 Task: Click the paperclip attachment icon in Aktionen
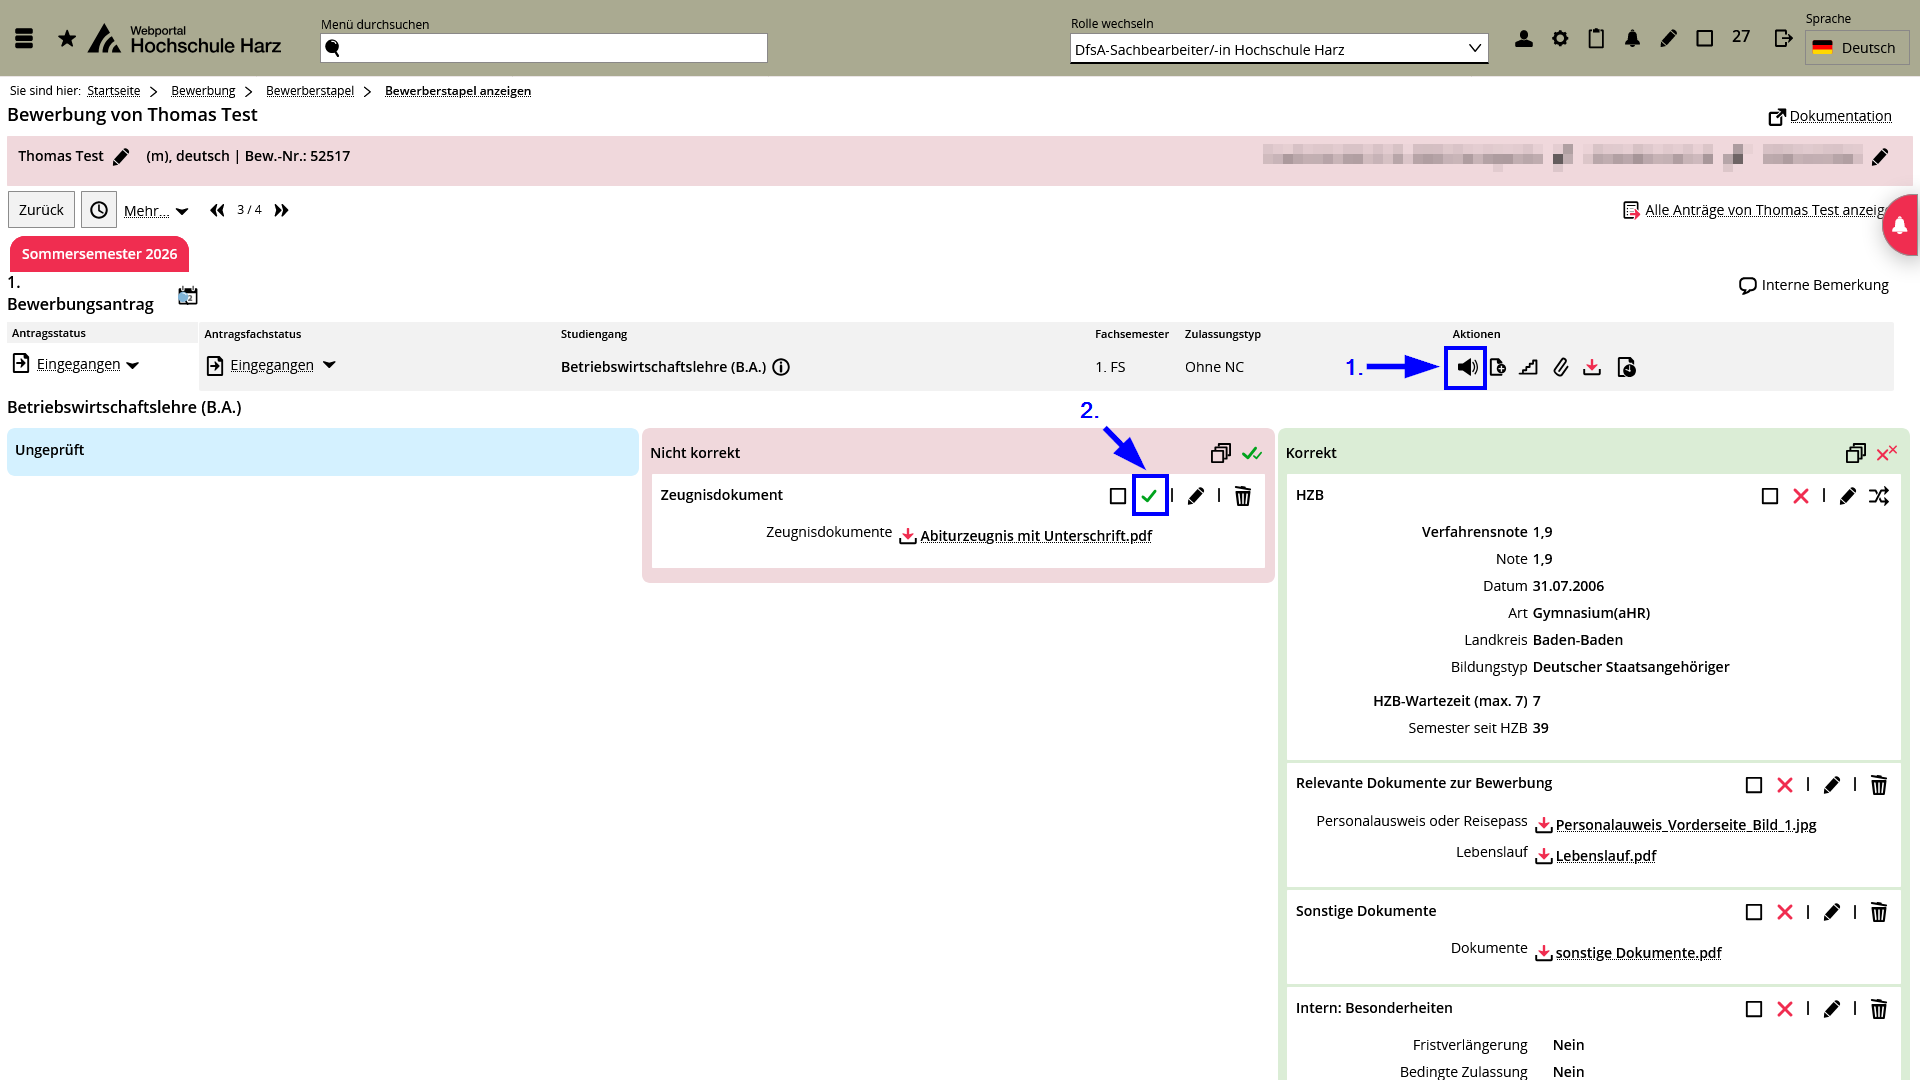click(x=1560, y=367)
